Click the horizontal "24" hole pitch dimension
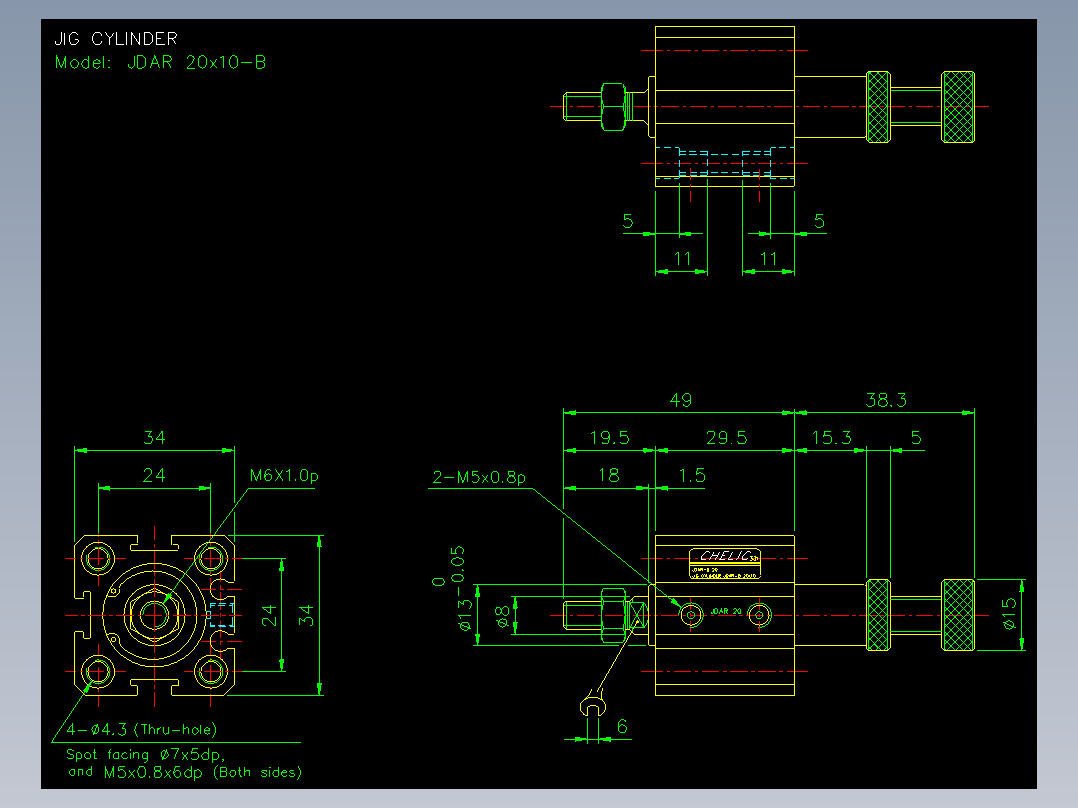The width and height of the screenshot is (1078, 808). pos(154,475)
